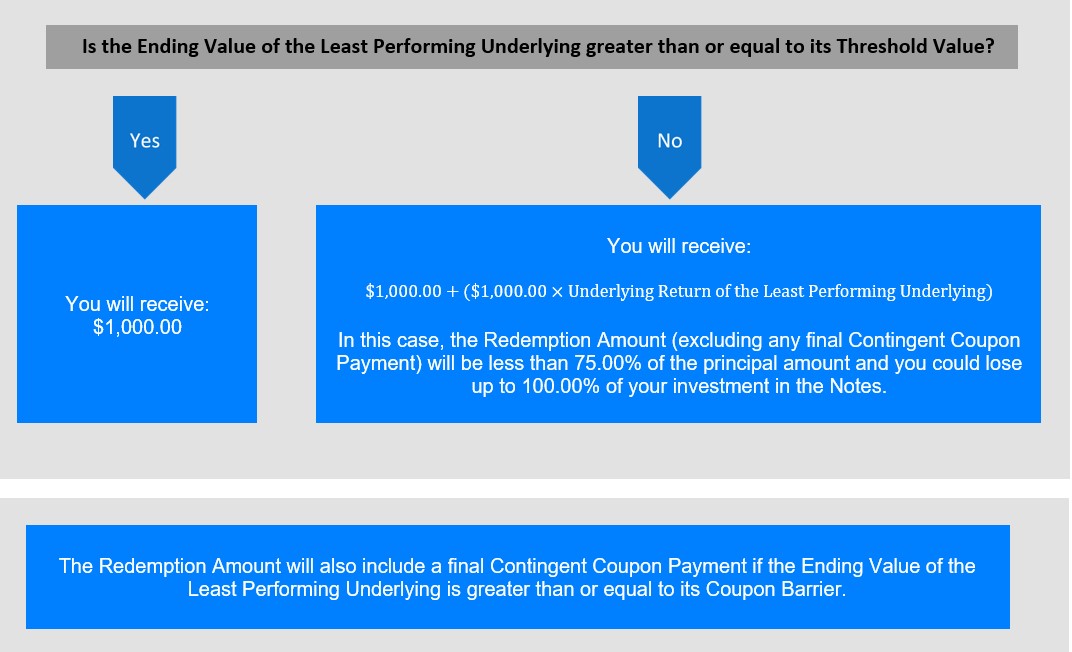Click the multiplication sign in the formula

(557, 292)
